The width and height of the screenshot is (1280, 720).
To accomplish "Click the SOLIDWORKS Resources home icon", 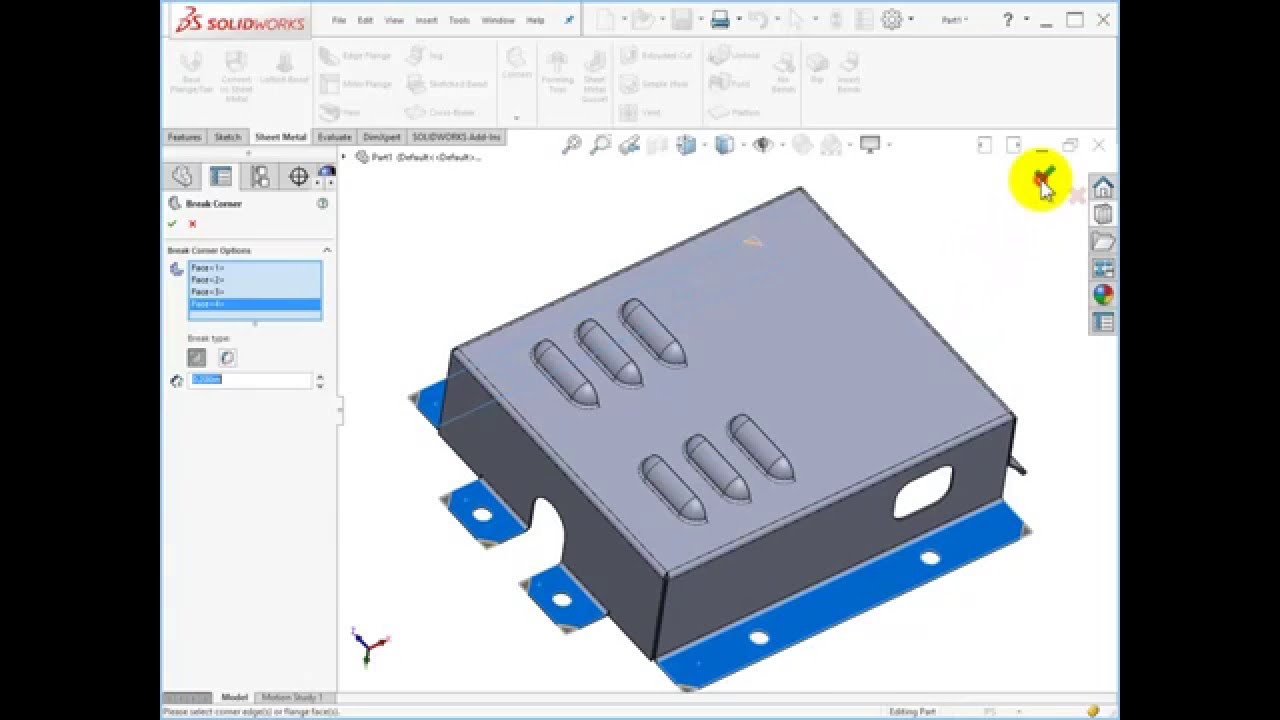I will pyautogui.click(x=1103, y=188).
